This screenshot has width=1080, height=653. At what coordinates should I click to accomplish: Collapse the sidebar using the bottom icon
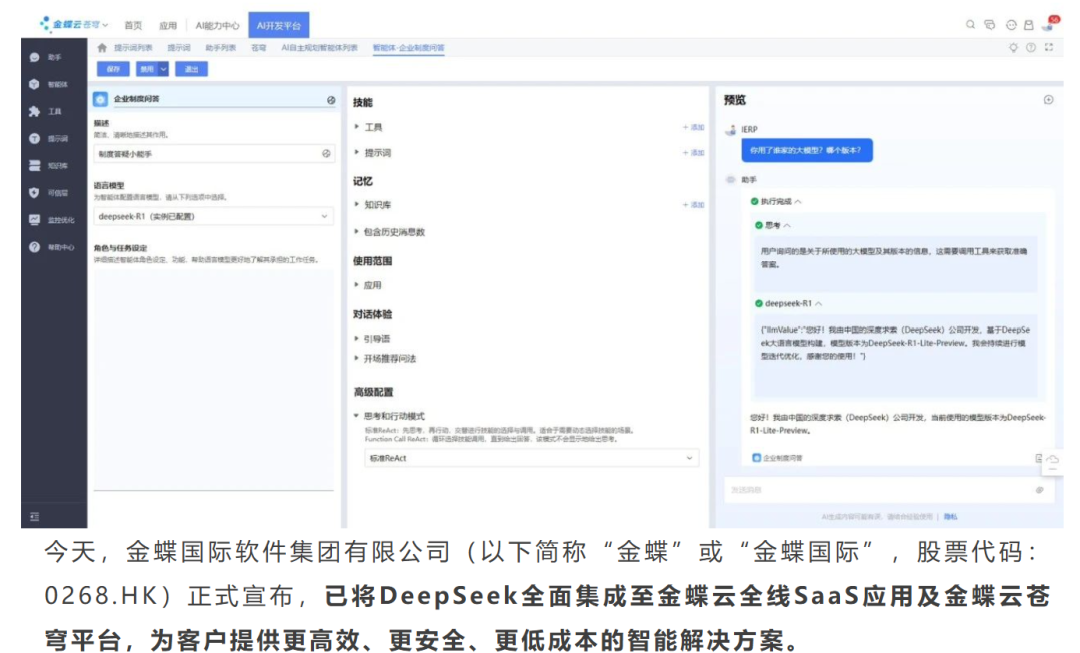pyautogui.click(x=34, y=517)
